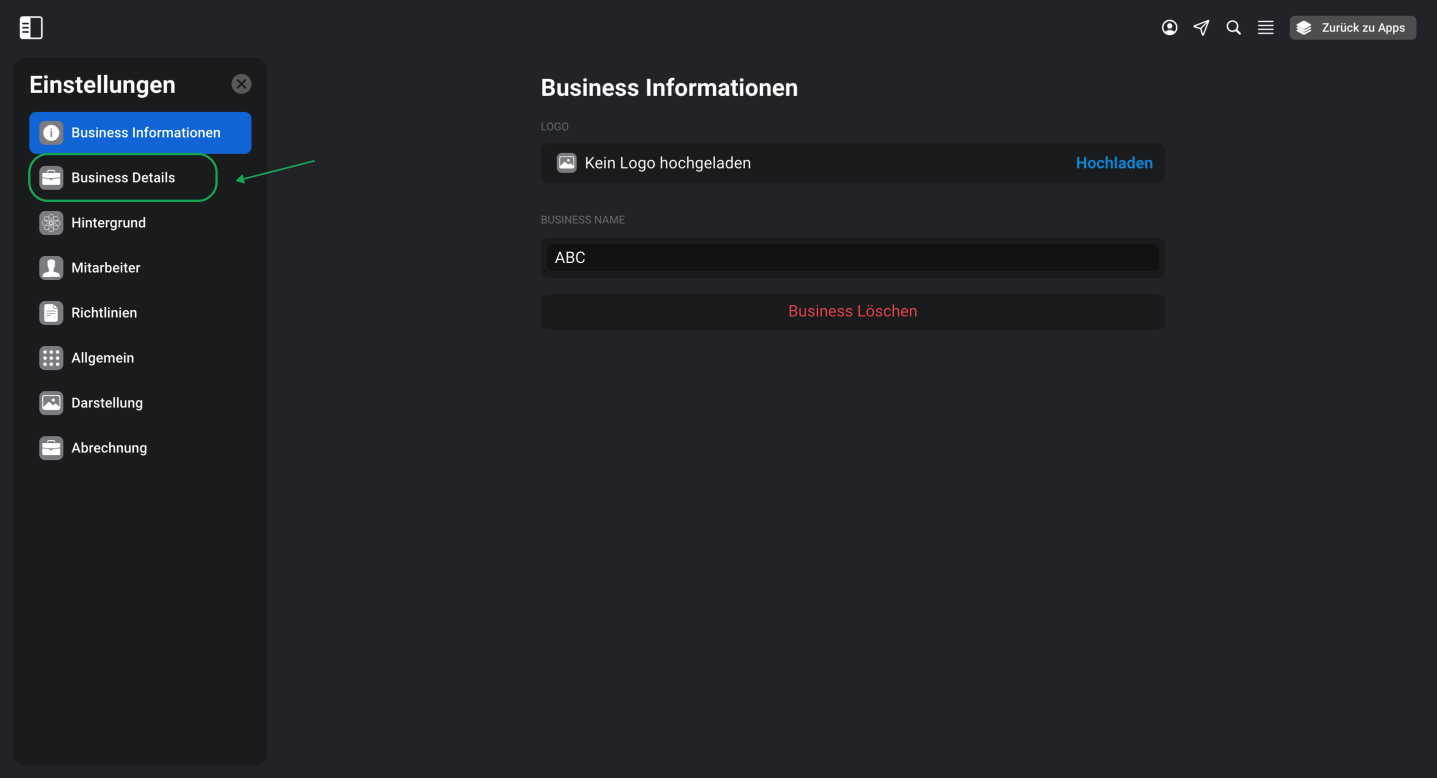Viewport: 1437px width, 778px height.
Task: Open the Business Details settings
Action: [123, 178]
